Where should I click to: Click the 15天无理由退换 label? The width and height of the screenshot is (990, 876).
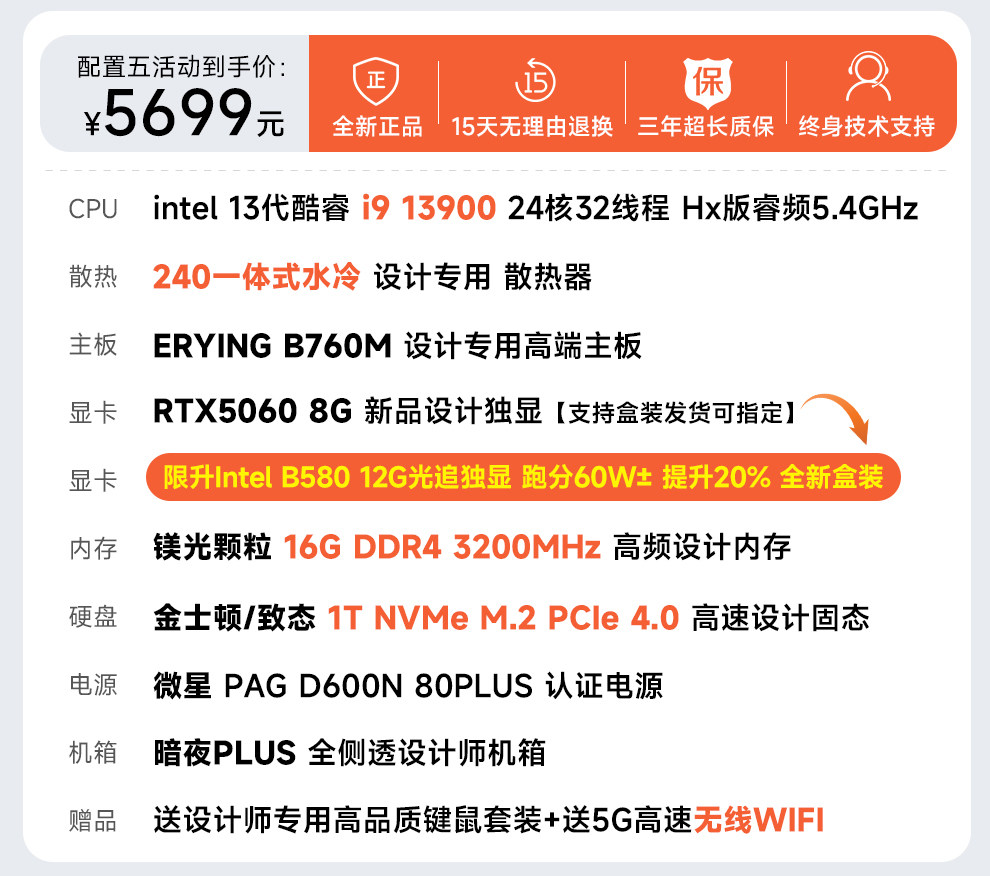[532, 126]
